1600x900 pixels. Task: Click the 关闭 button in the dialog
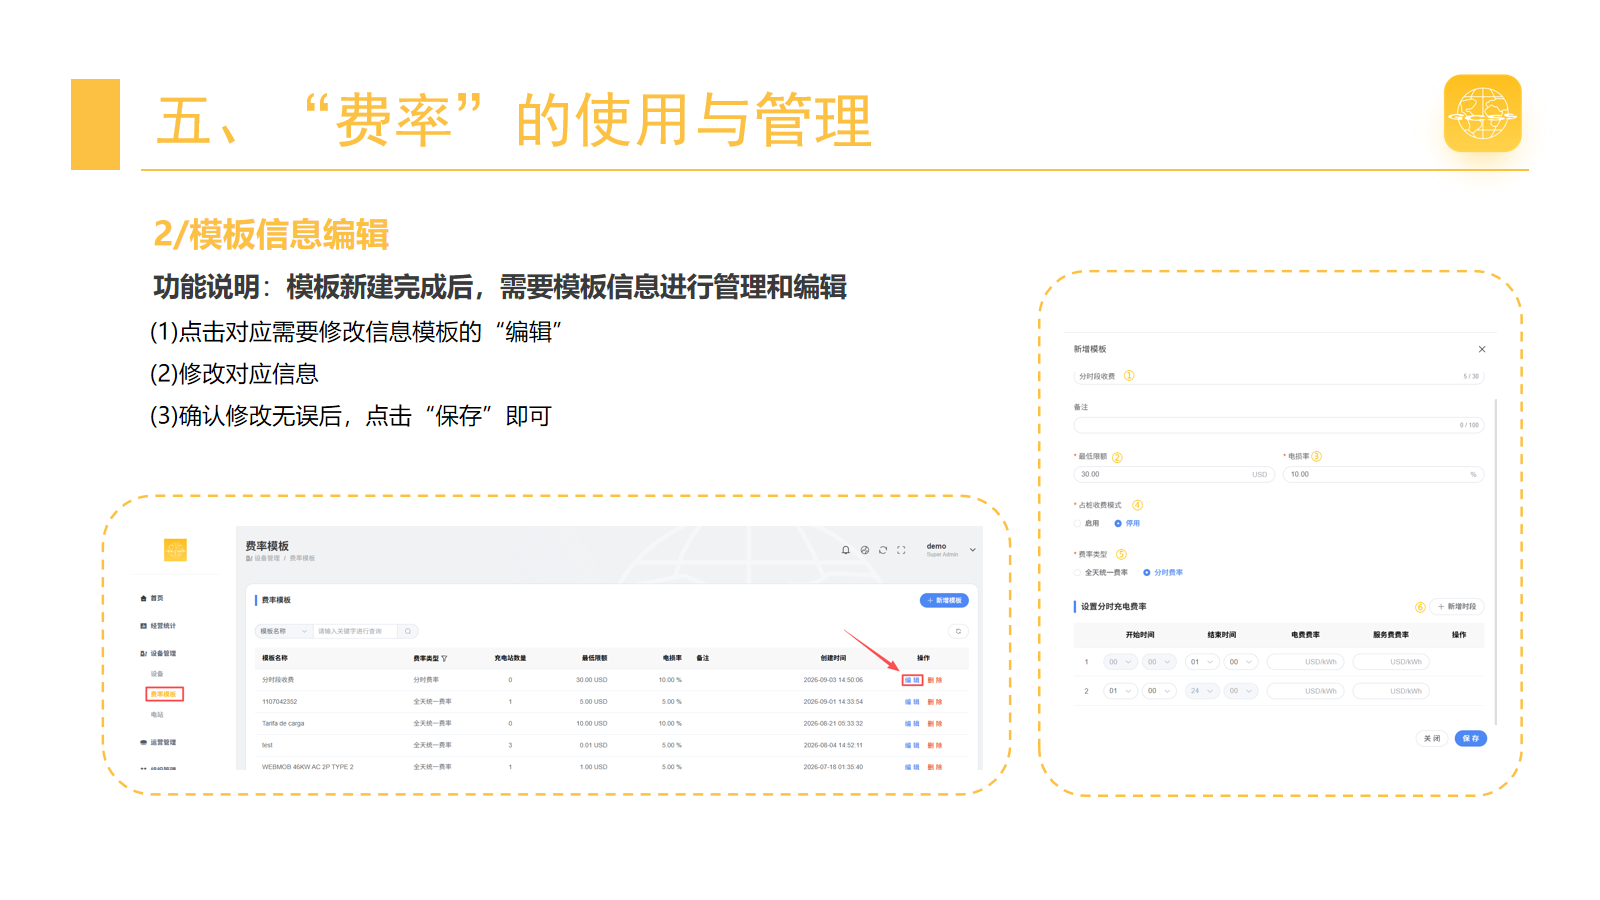pos(1432,738)
